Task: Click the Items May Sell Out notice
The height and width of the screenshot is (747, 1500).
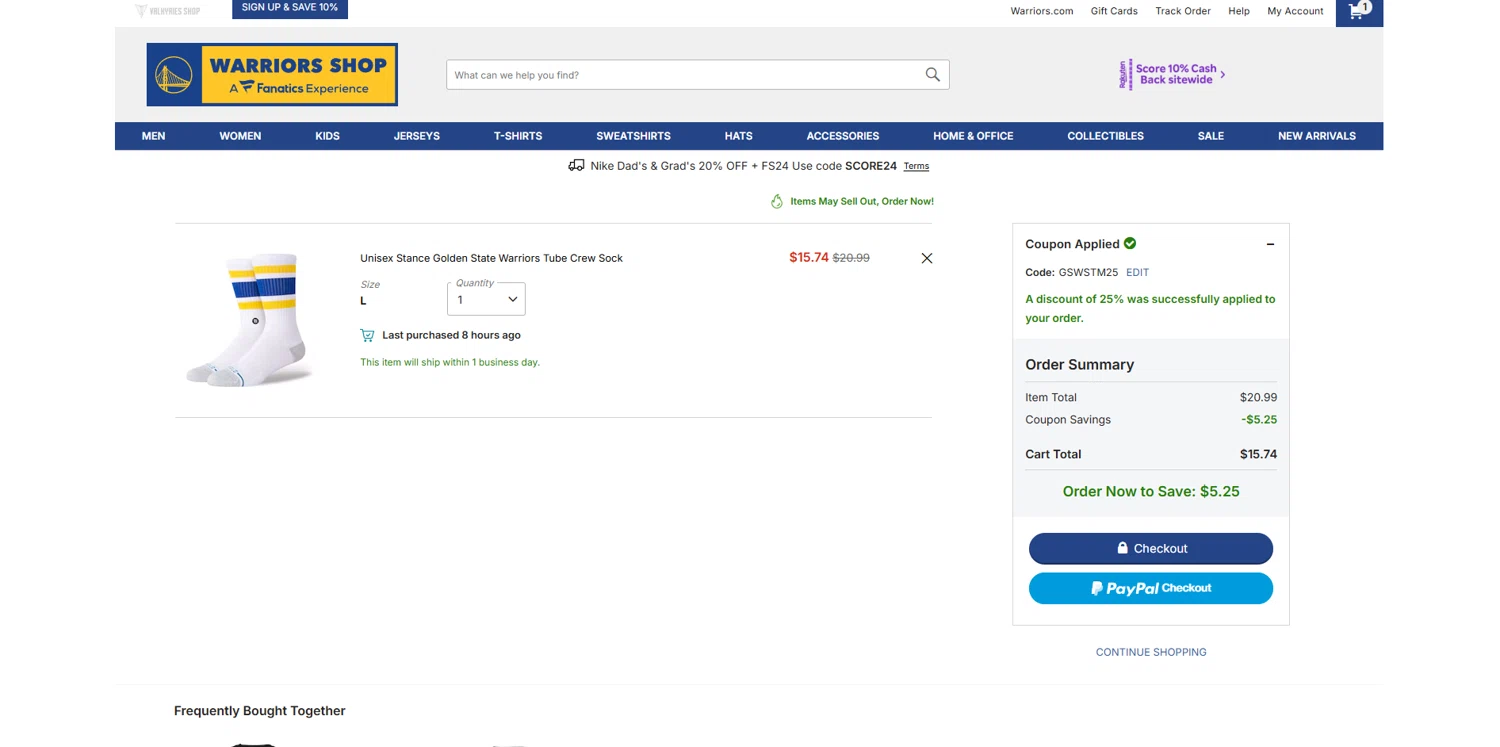Action: pos(862,201)
